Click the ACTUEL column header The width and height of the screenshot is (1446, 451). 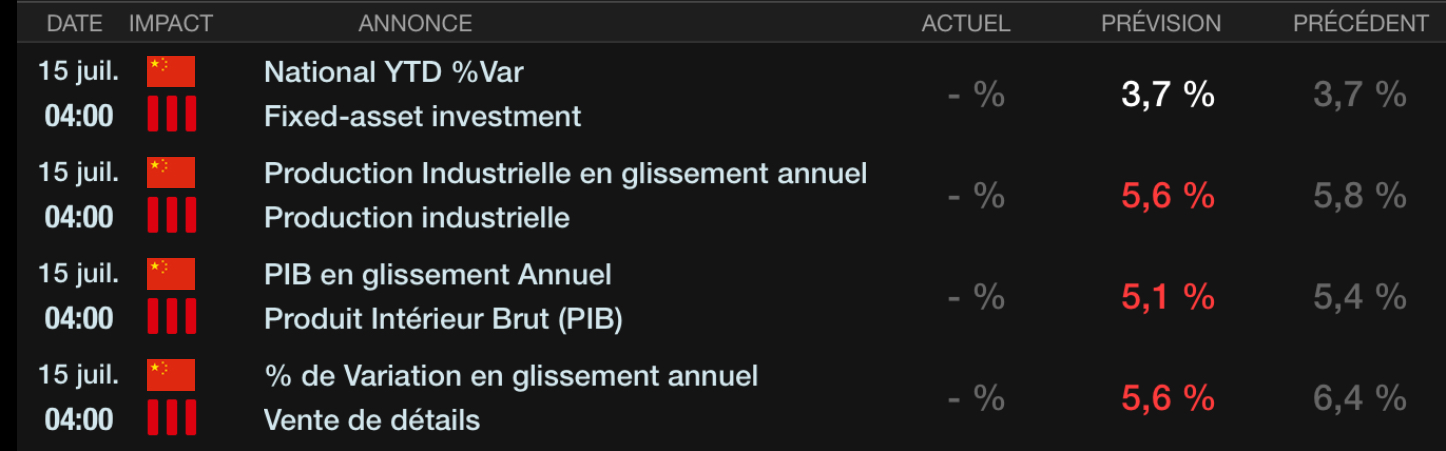pos(965,23)
